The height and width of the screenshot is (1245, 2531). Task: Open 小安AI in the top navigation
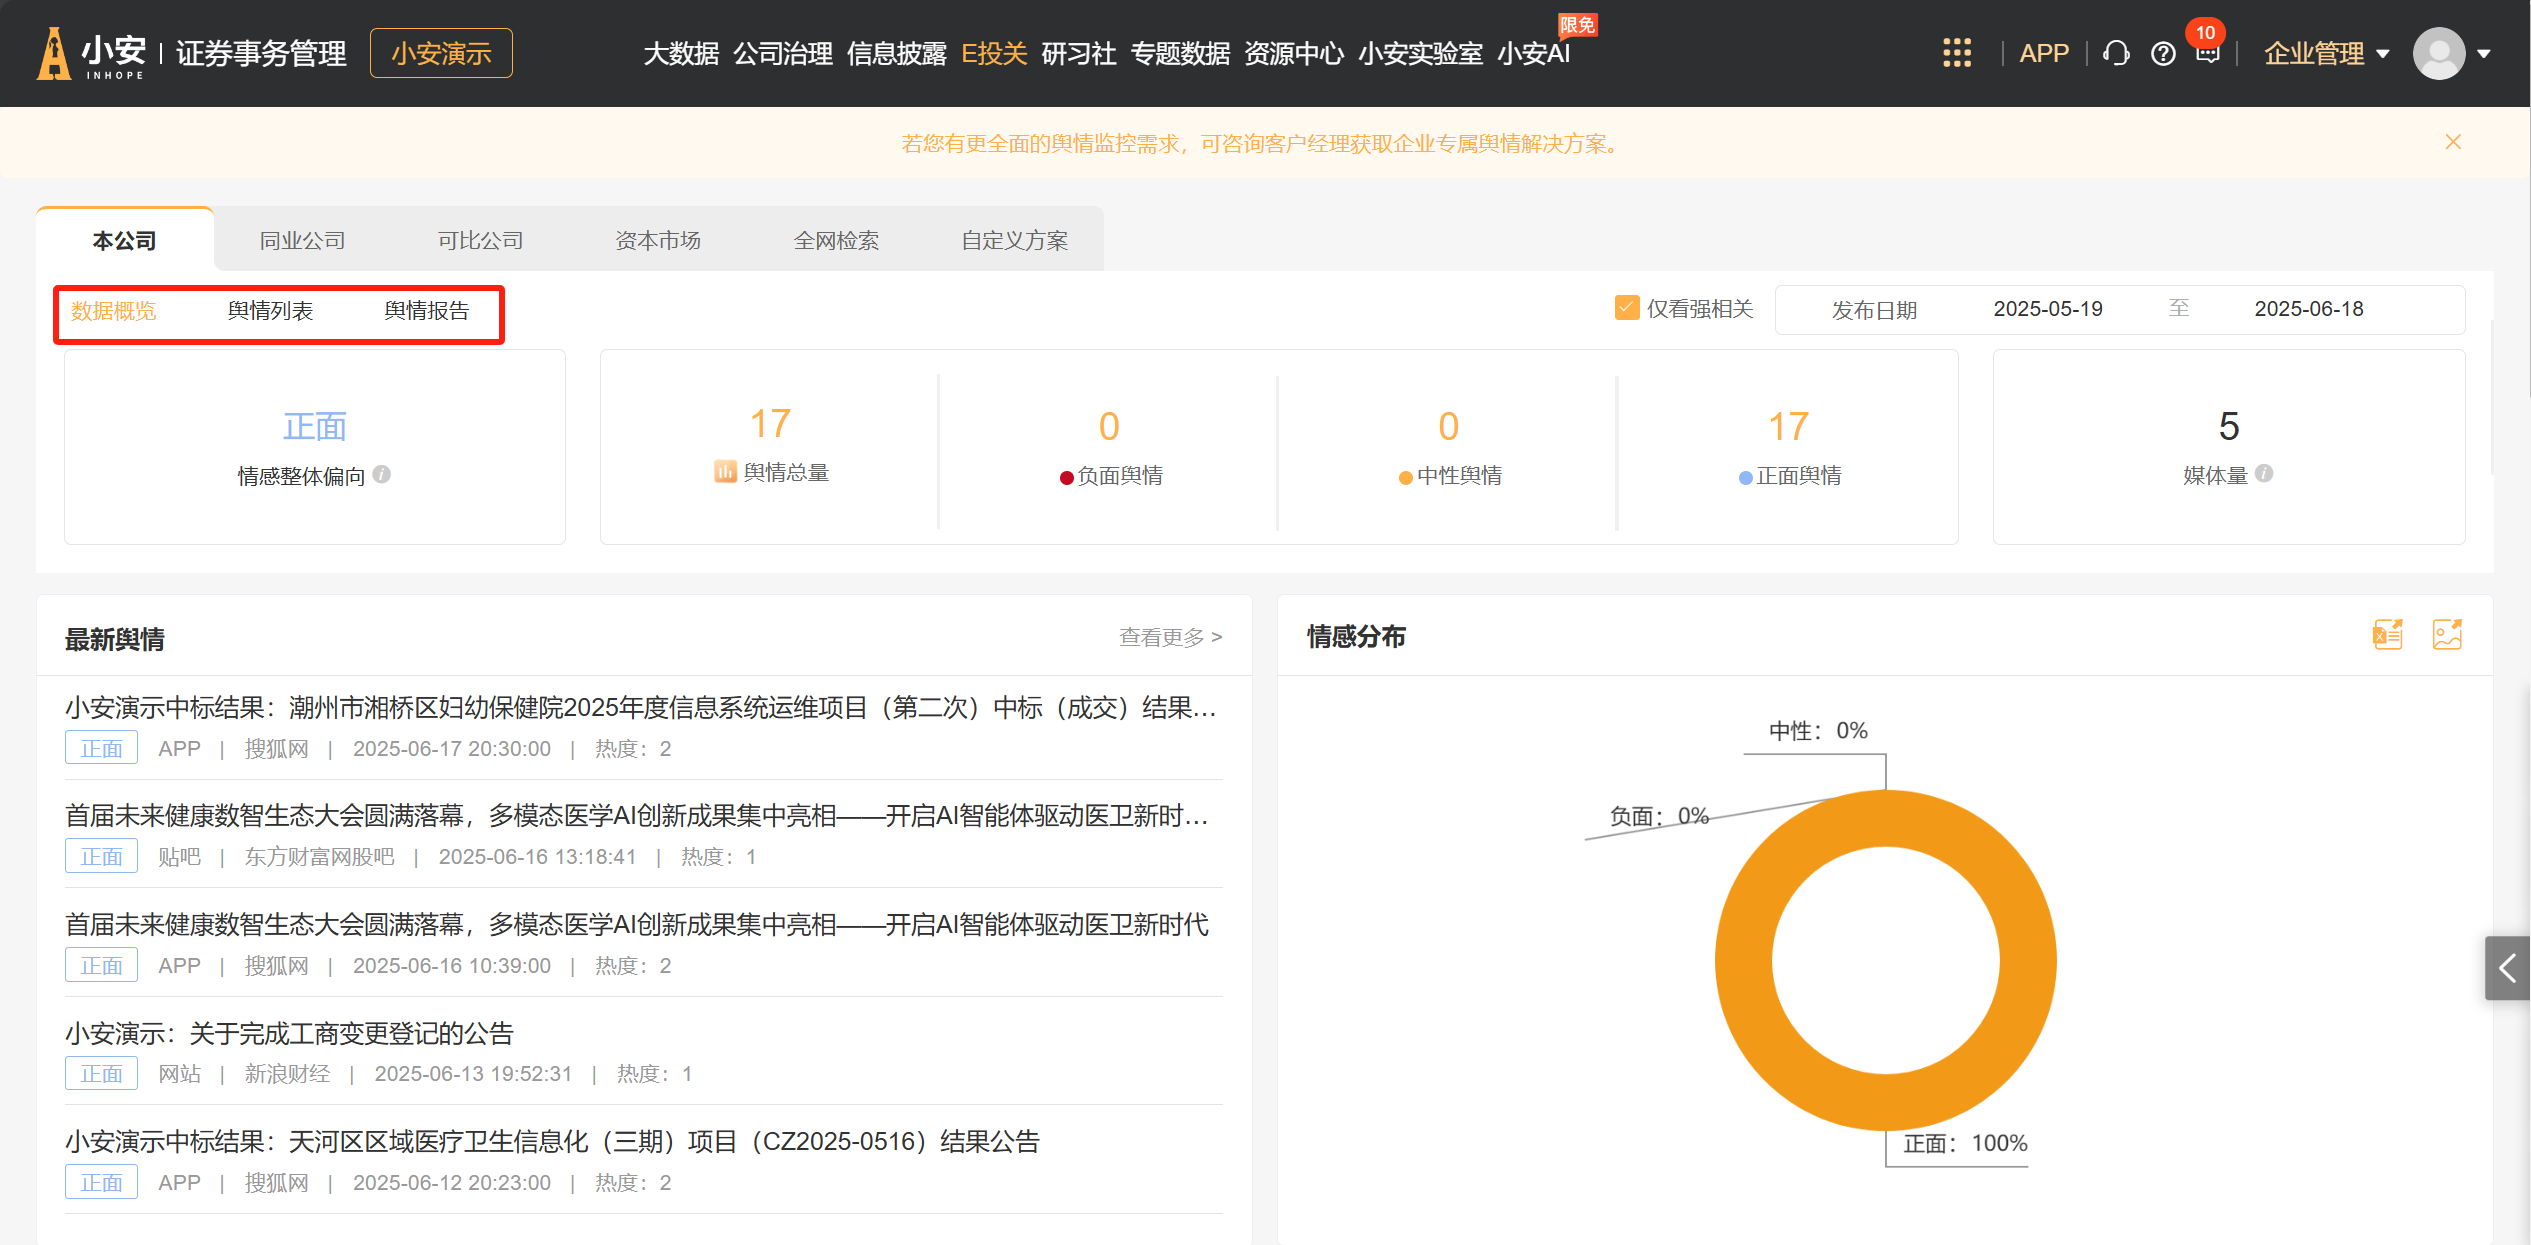point(1533,53)
